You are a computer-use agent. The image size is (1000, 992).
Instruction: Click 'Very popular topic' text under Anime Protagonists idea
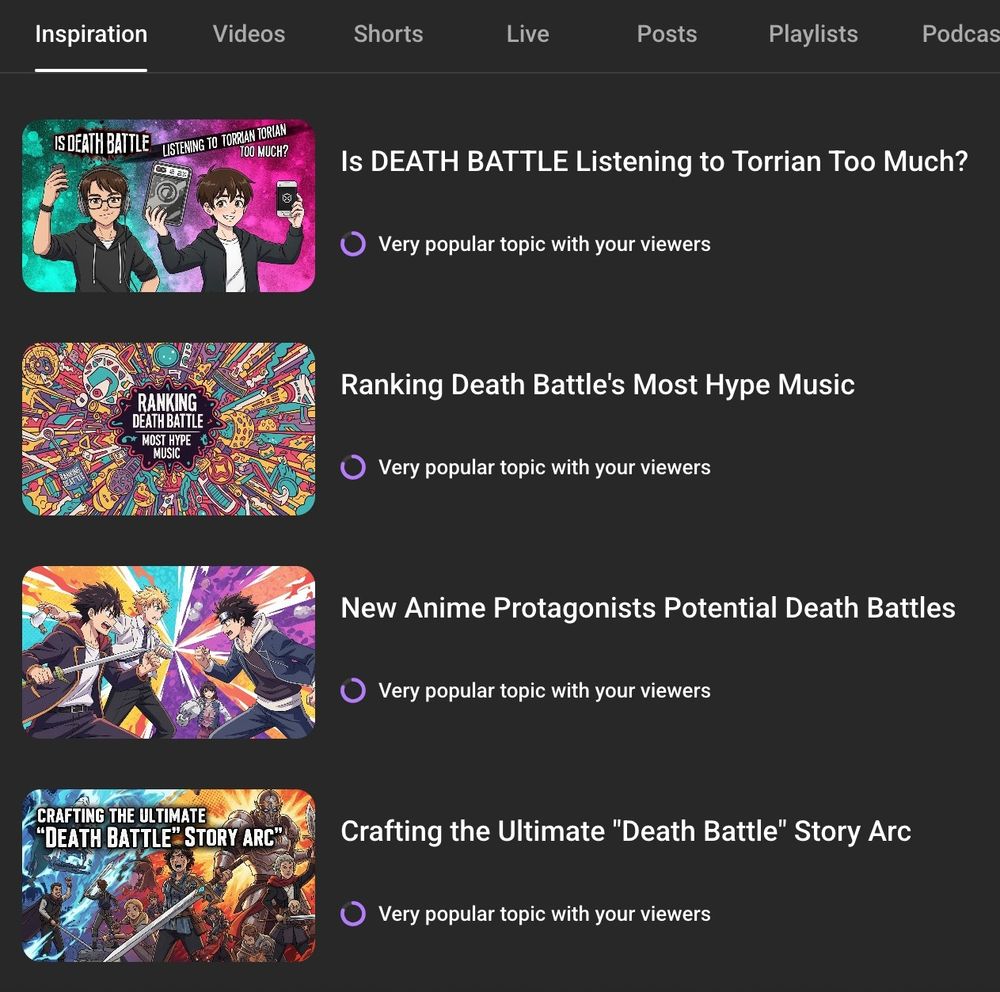(544, 691)
